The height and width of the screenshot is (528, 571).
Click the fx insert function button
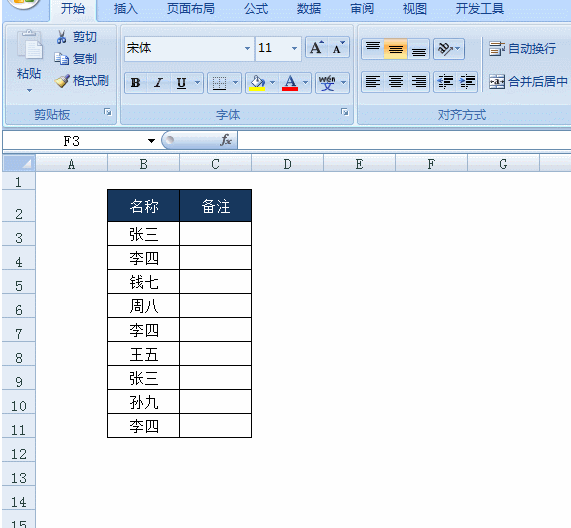point(226,140)
